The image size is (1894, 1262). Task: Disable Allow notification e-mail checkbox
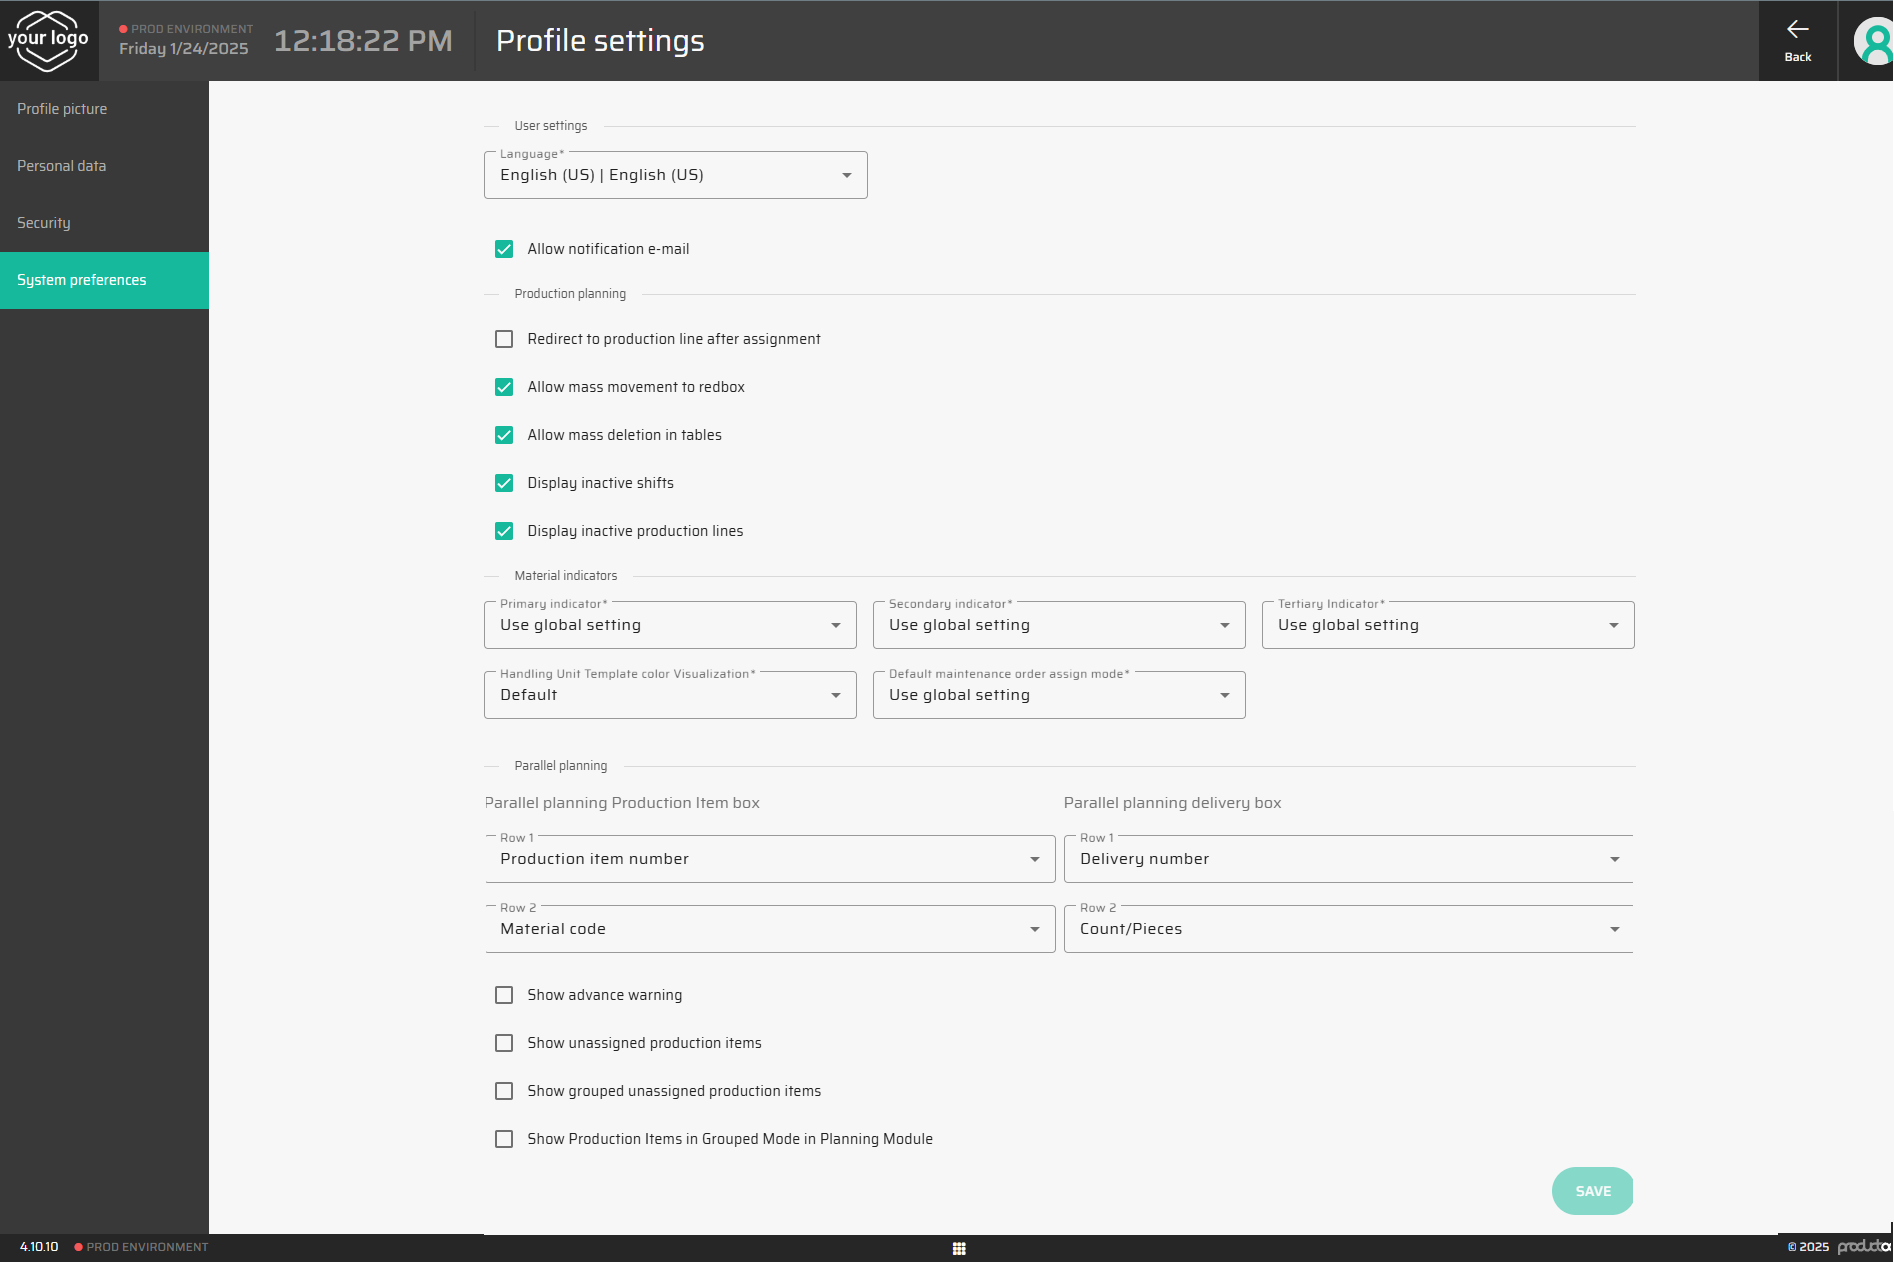click(504, 249)
